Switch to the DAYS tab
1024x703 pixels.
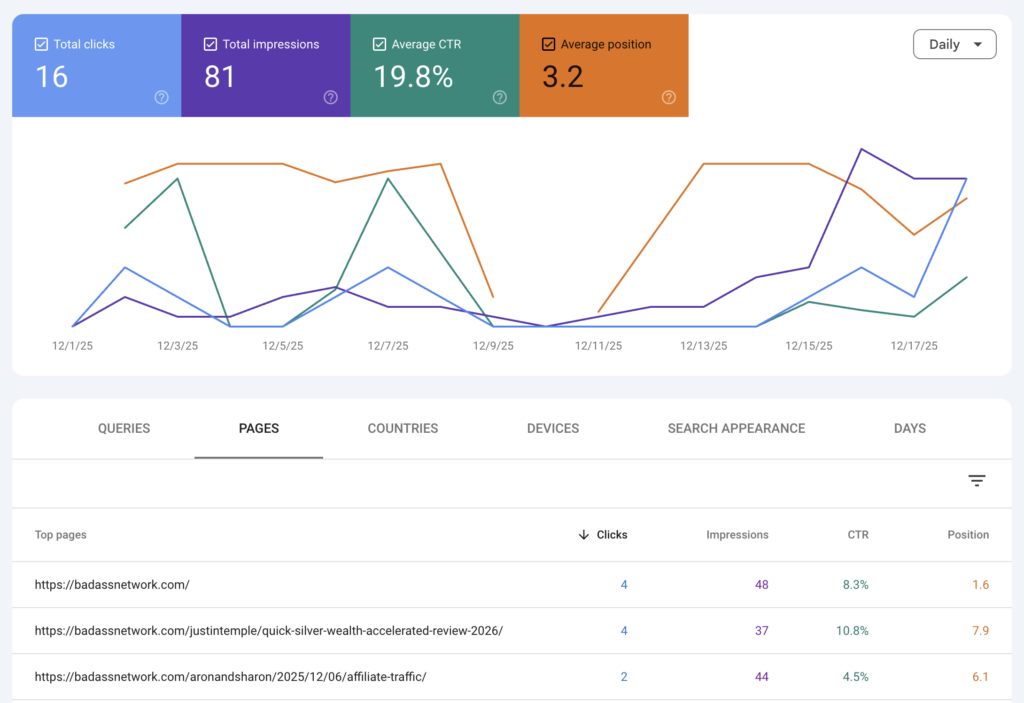909,428
